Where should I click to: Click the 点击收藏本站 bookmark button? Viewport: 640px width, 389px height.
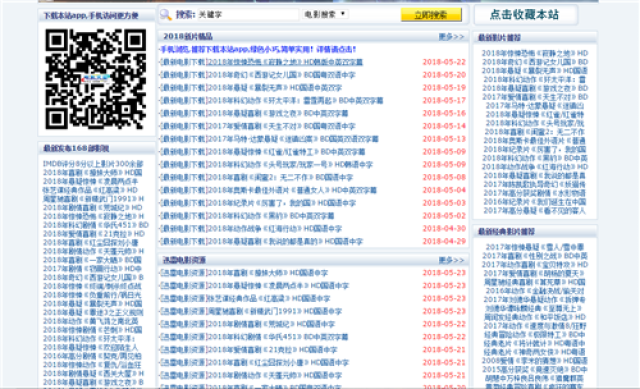pos(525,15)
